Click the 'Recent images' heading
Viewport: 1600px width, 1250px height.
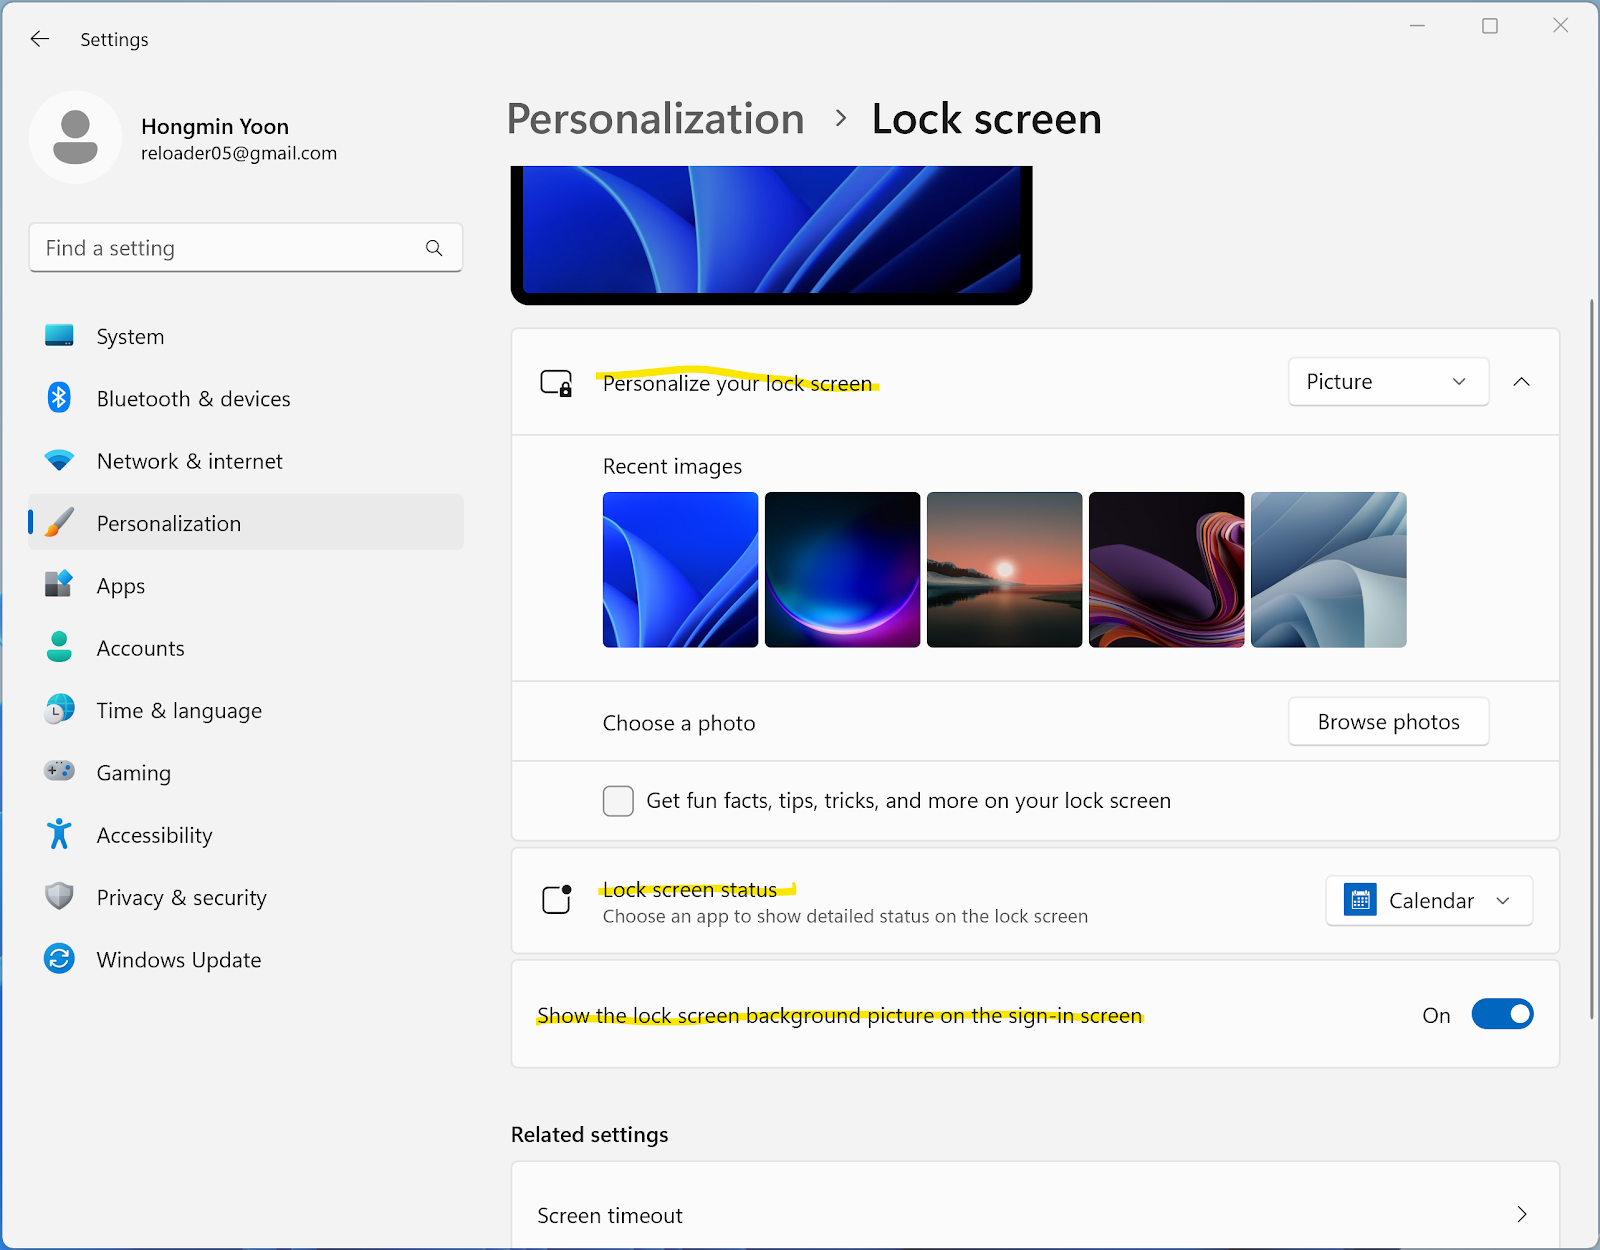pyautogui.click(x=672, y=467)
